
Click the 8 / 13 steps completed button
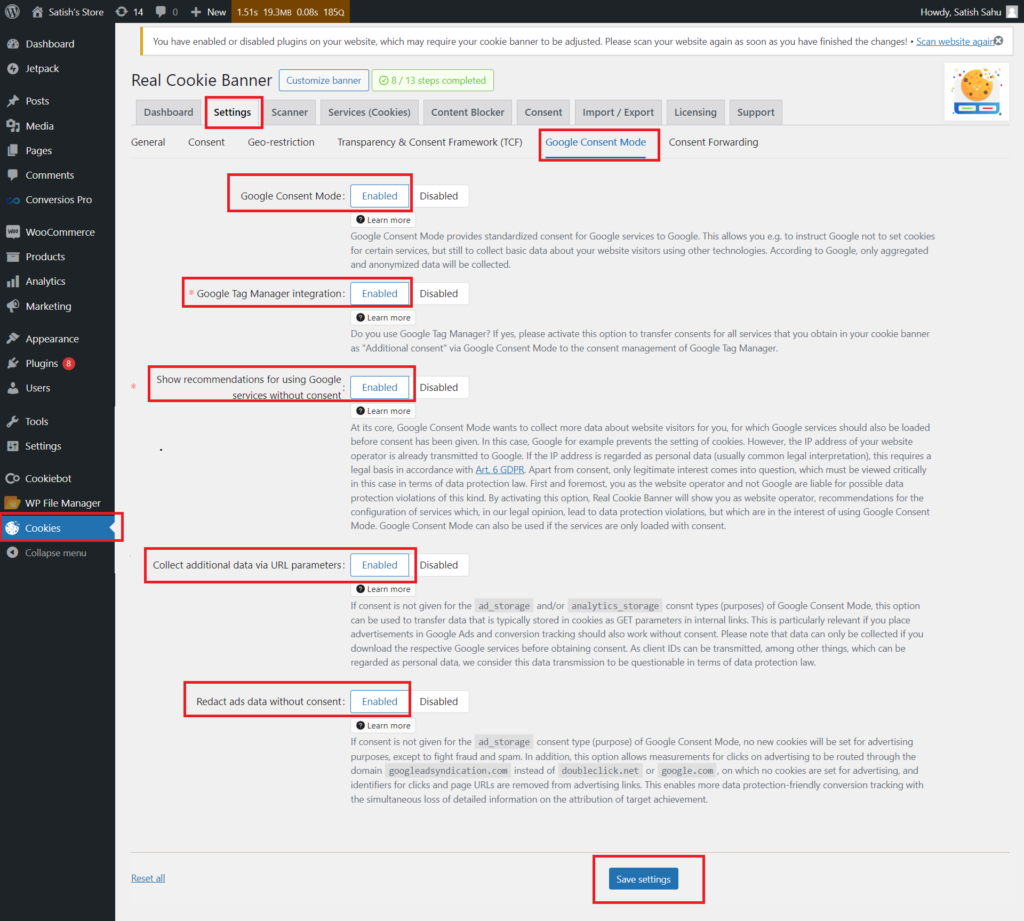pyautogui.click(x=433, y=80)
